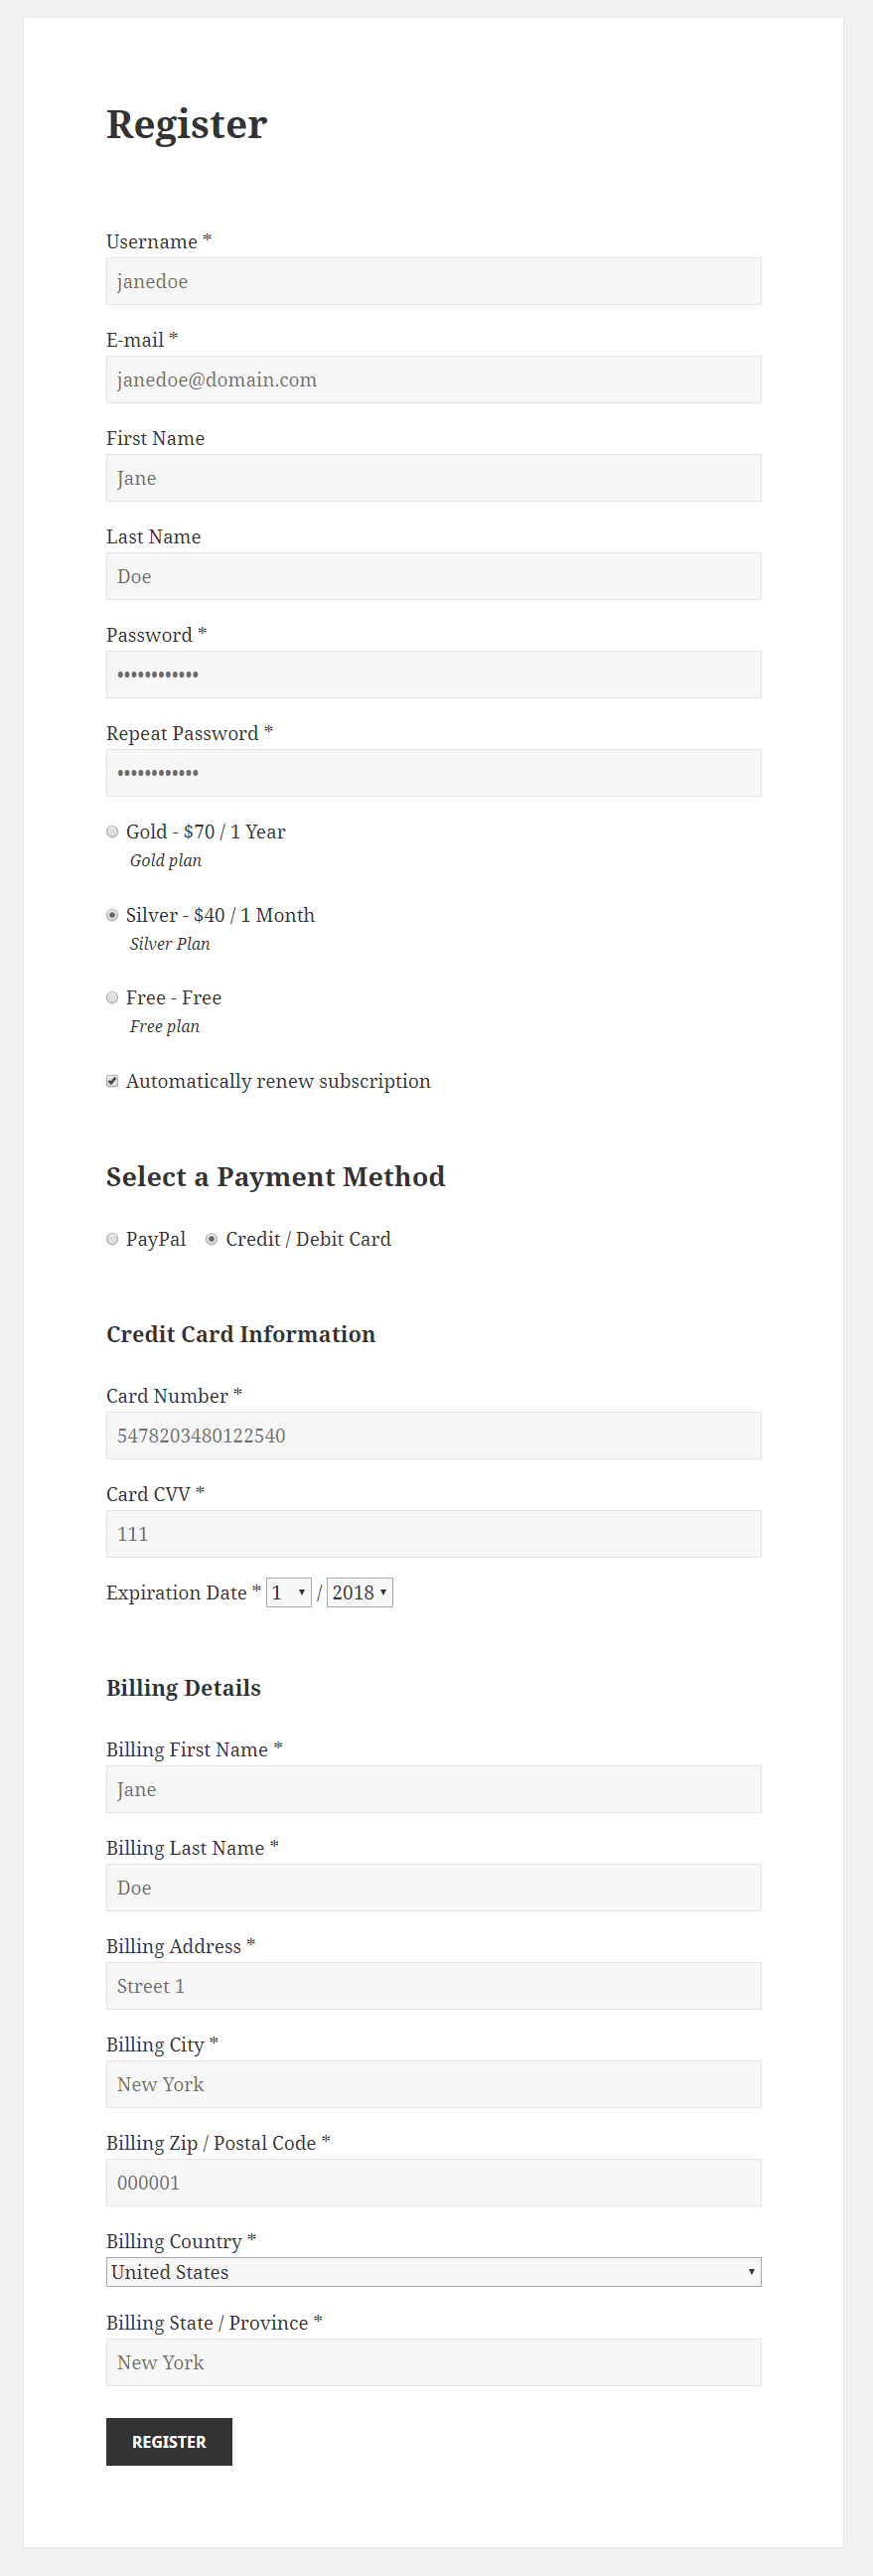This screenshot has height=2576, width=873.
Task: Toggle Automatically renew subscription checkbox
Action: 112,1081
